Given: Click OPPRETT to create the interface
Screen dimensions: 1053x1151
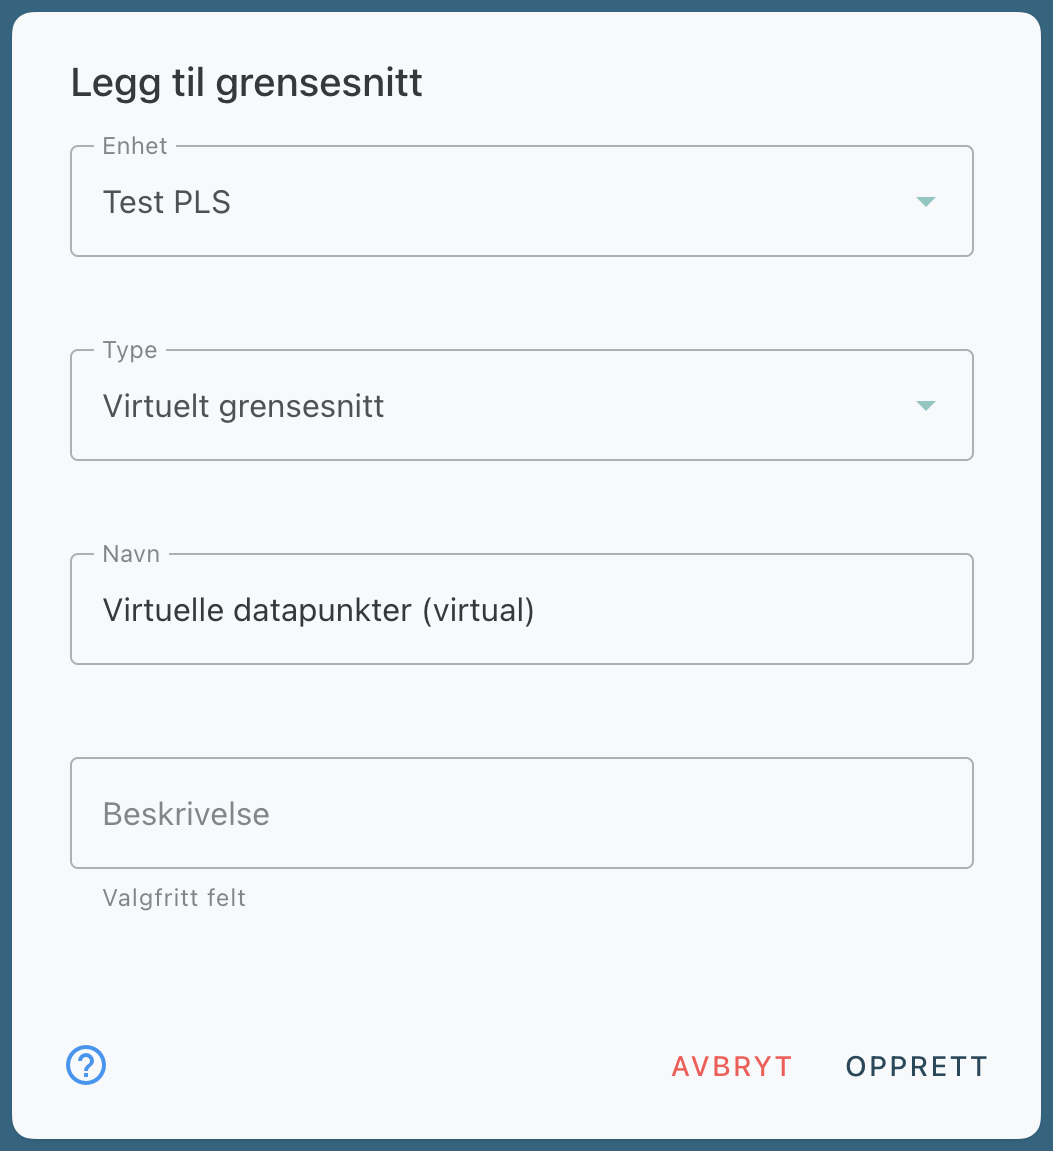Looking at the screenshot, I should coord(916,1066).
